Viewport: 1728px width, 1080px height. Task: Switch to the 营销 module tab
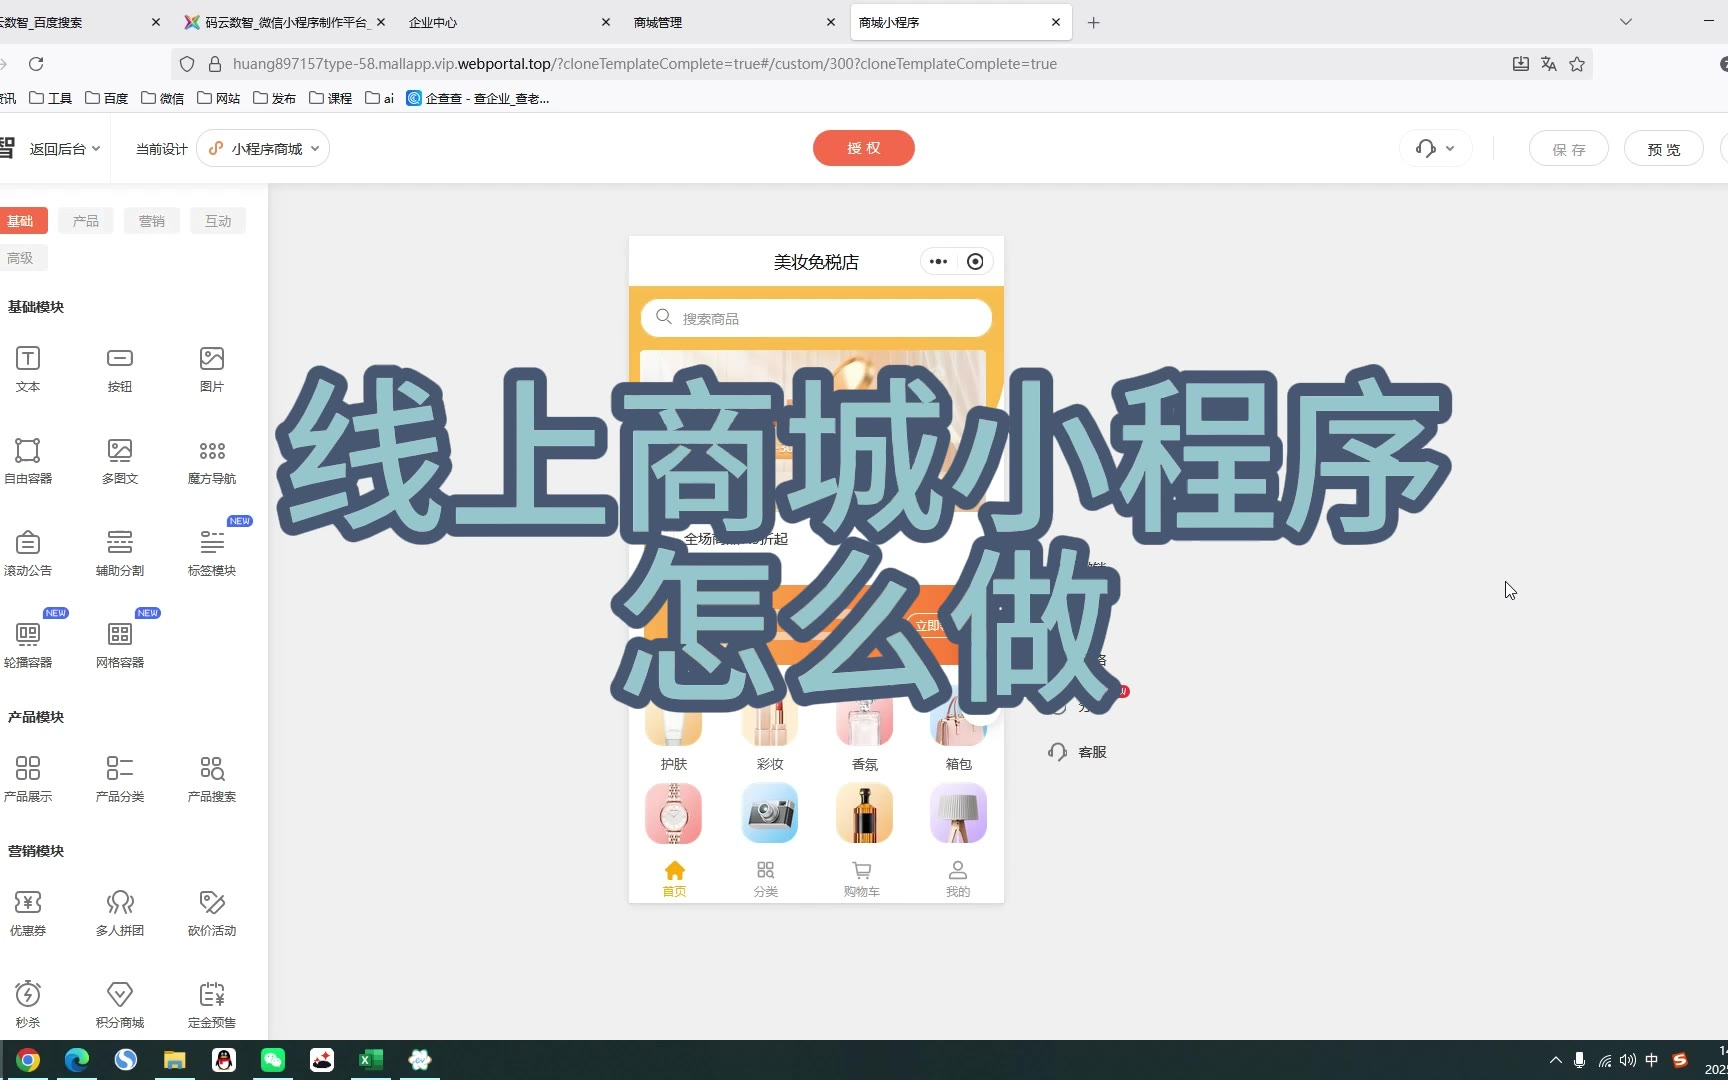[x=152, y=221]
